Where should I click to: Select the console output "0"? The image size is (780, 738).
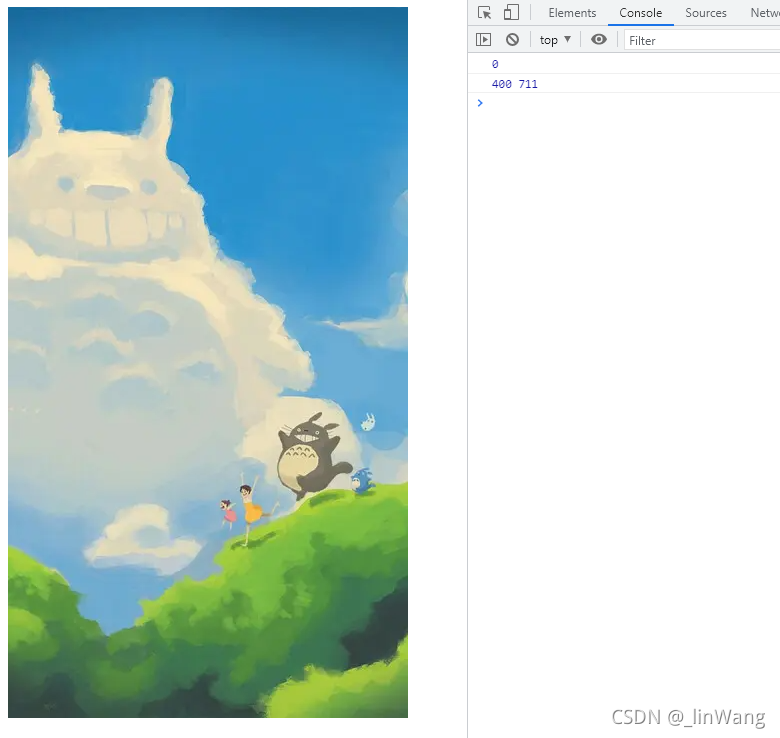495,64
